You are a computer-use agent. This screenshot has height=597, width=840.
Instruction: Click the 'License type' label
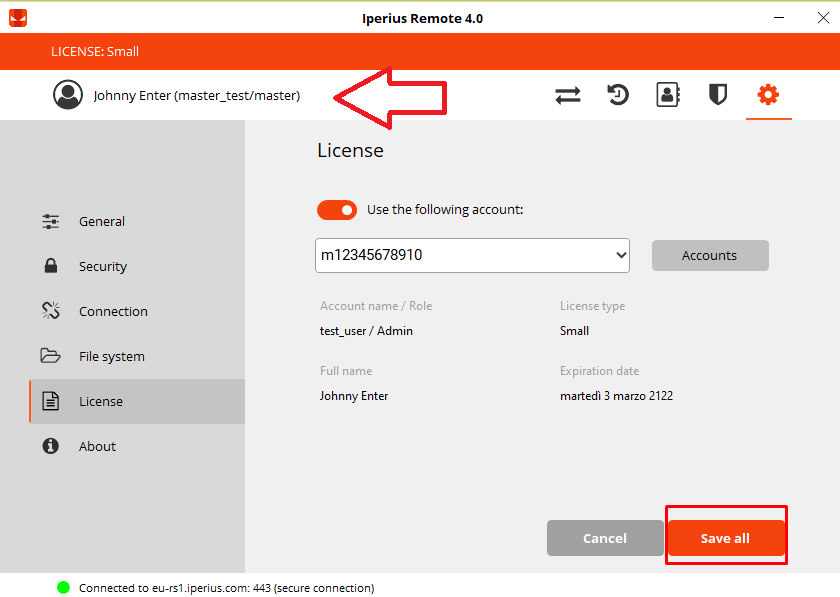coord(592,306)
